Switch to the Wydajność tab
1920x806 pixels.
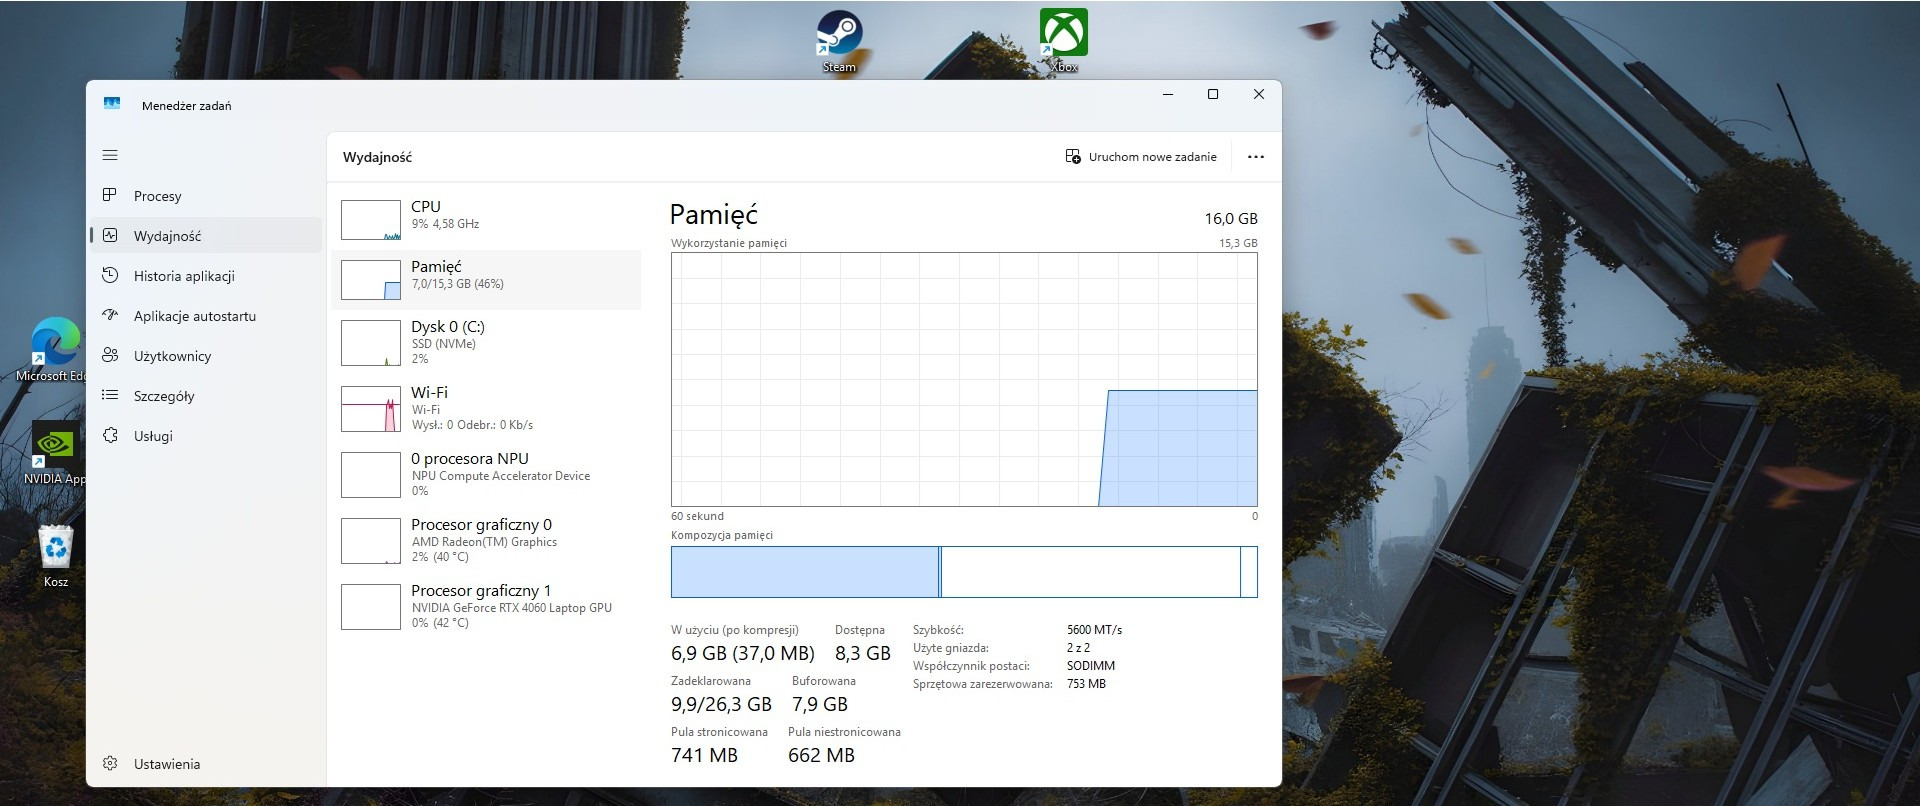click(167, 236)
